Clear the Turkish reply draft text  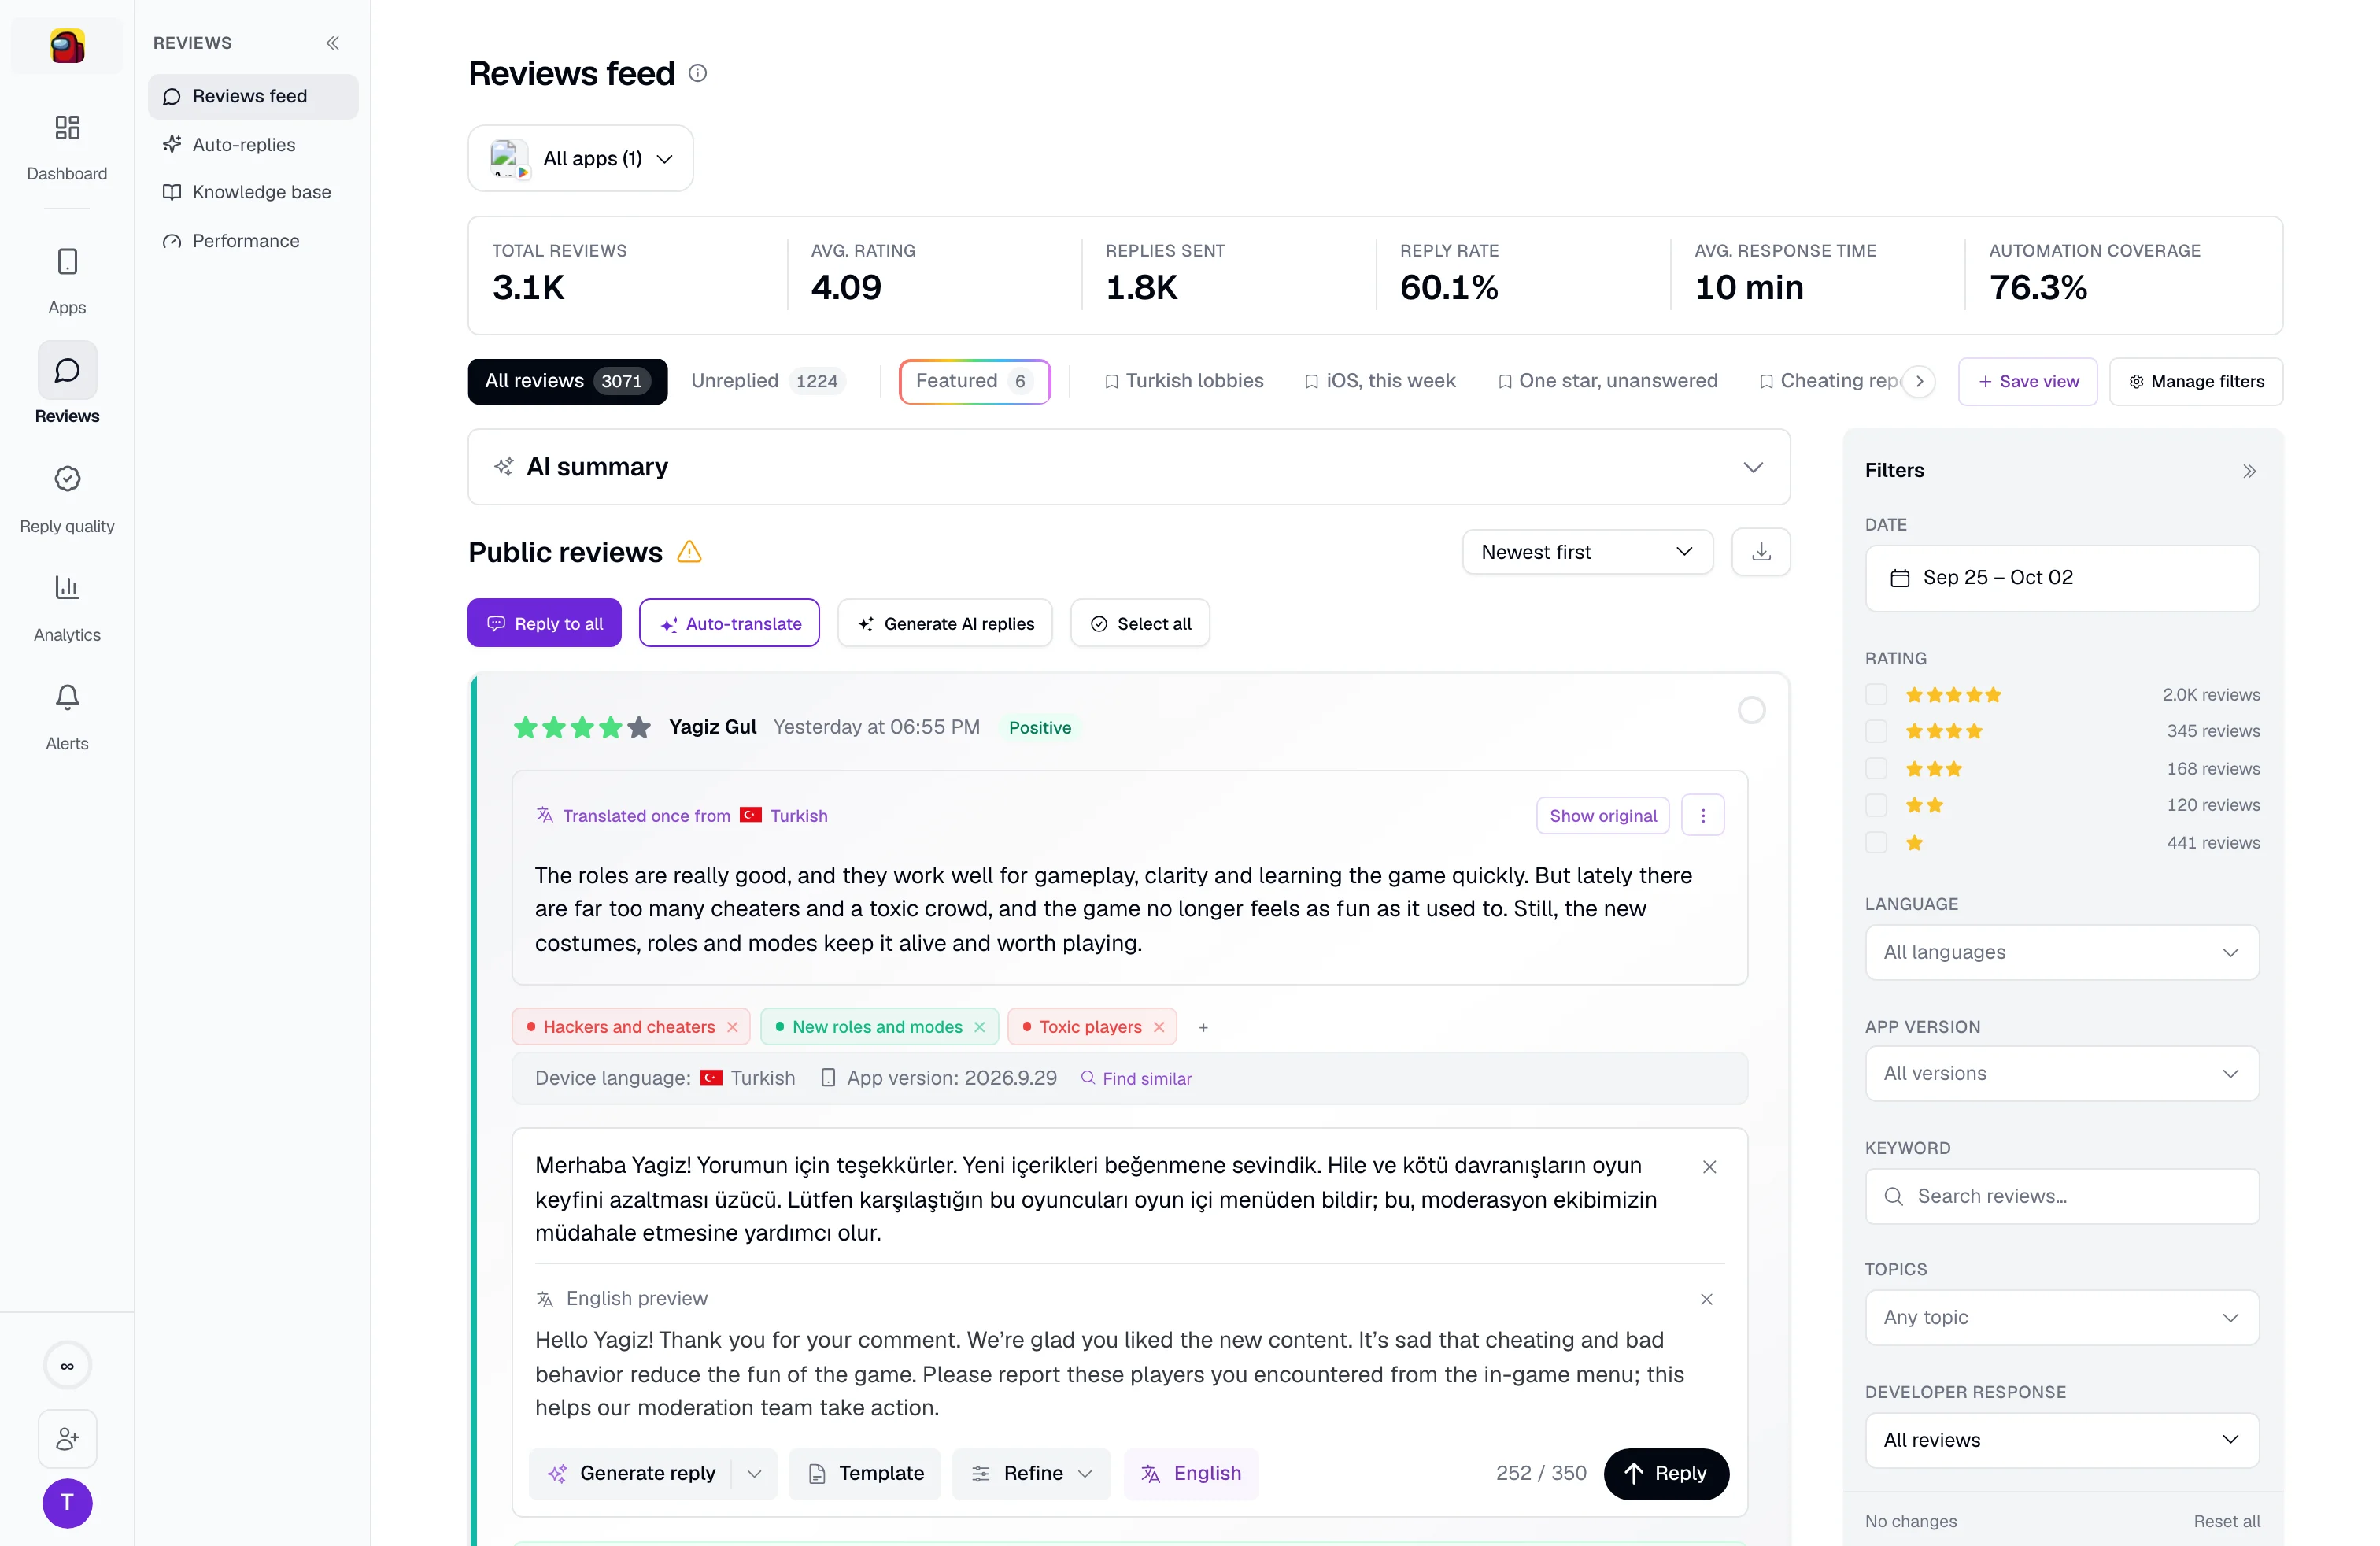[1710, 1167]
